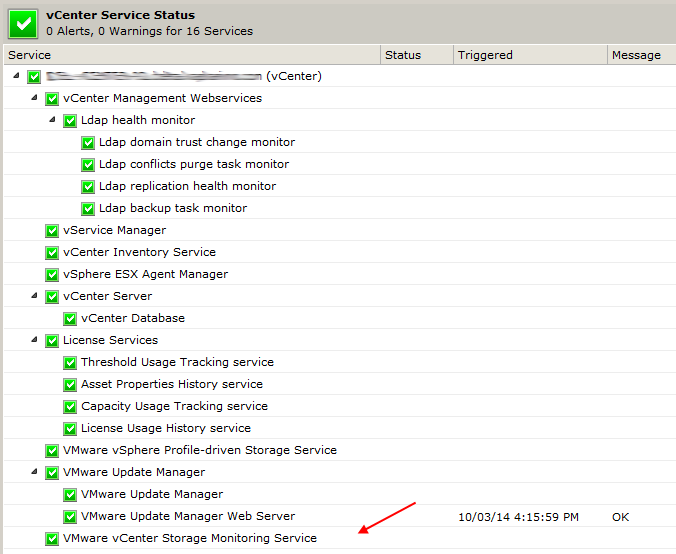This screenshot has width=676, height=554.
Task: Select VMware vCenter Storage Monitoring Service row
Action: pos(340,538)
